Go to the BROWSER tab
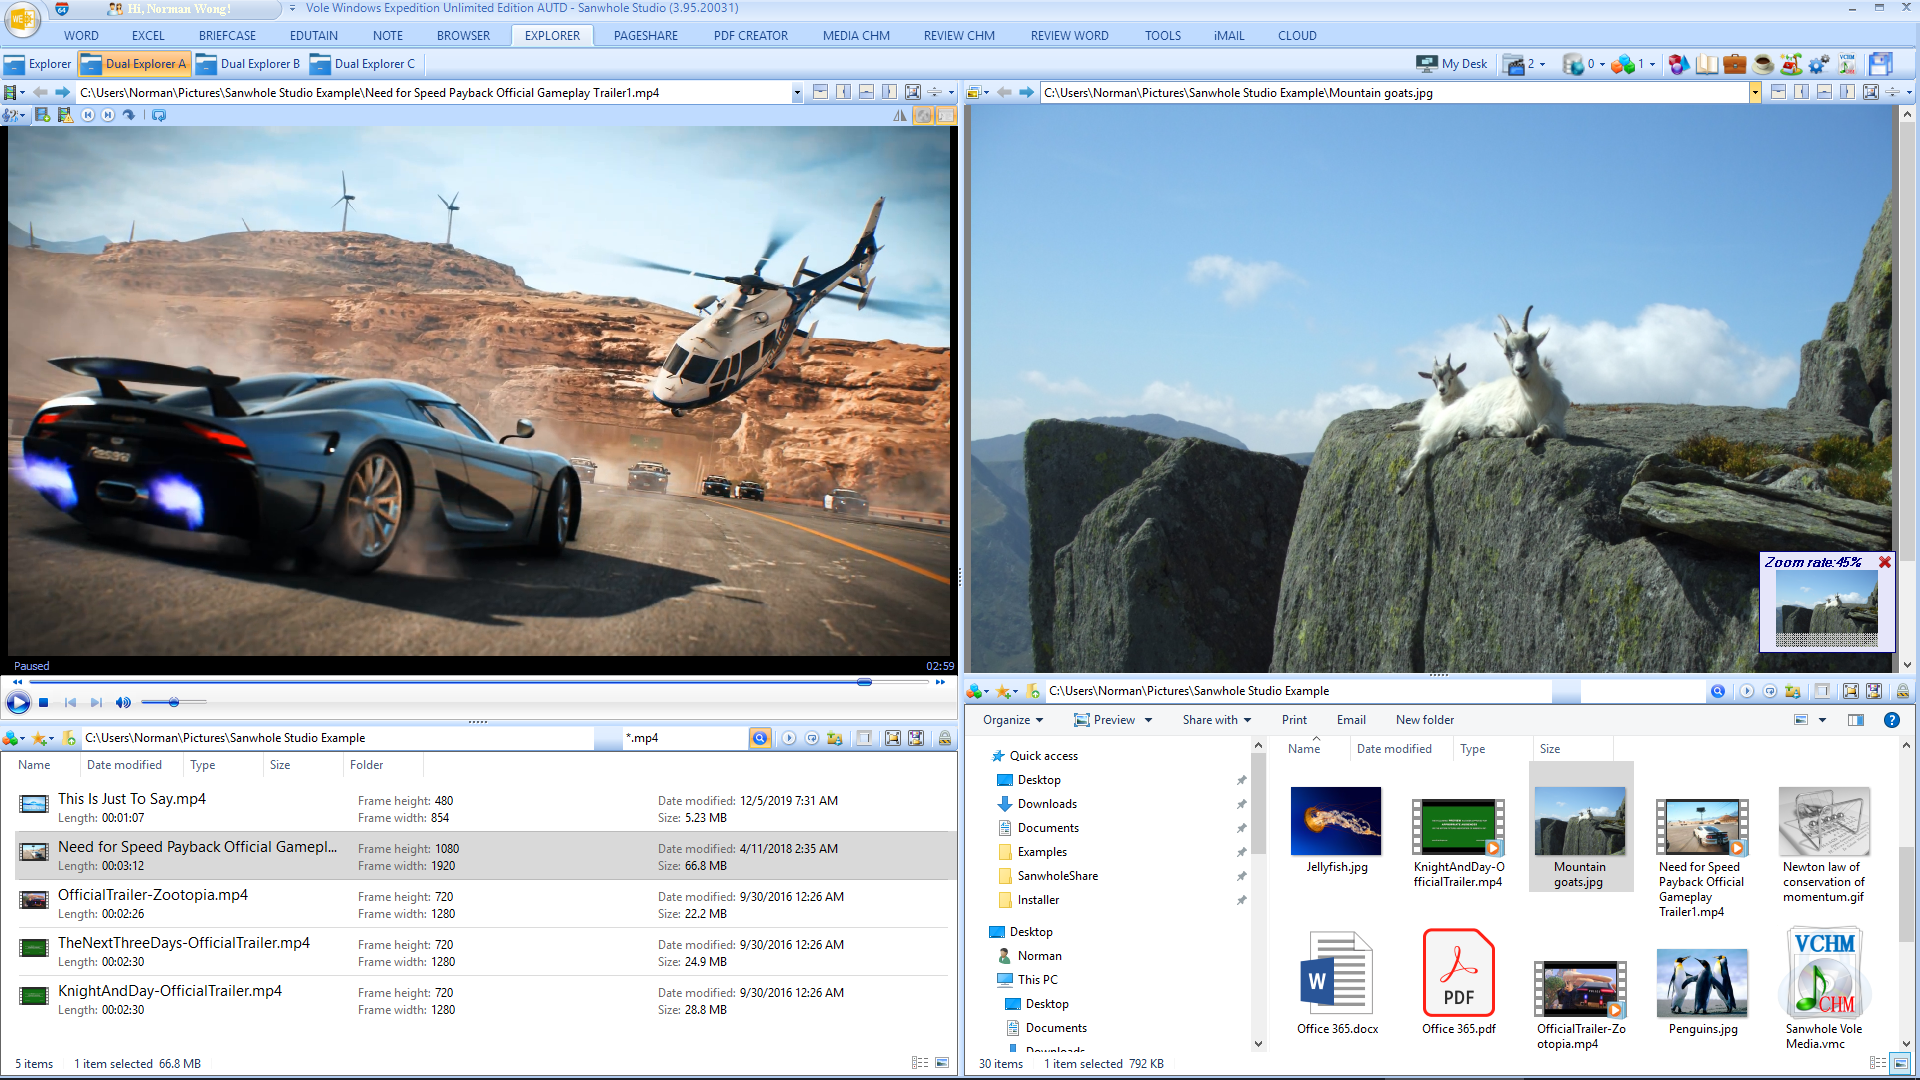The image size is (1920, 1080). [463, 35]
